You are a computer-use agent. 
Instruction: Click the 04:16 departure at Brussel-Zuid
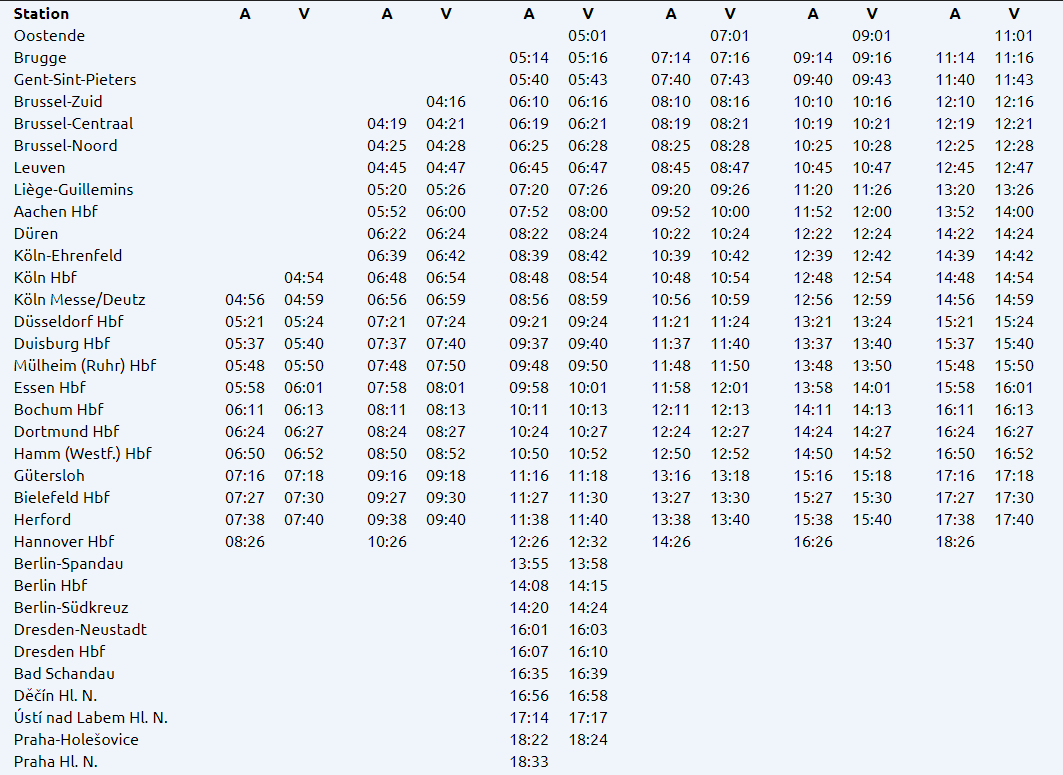[x=446, y=102]
